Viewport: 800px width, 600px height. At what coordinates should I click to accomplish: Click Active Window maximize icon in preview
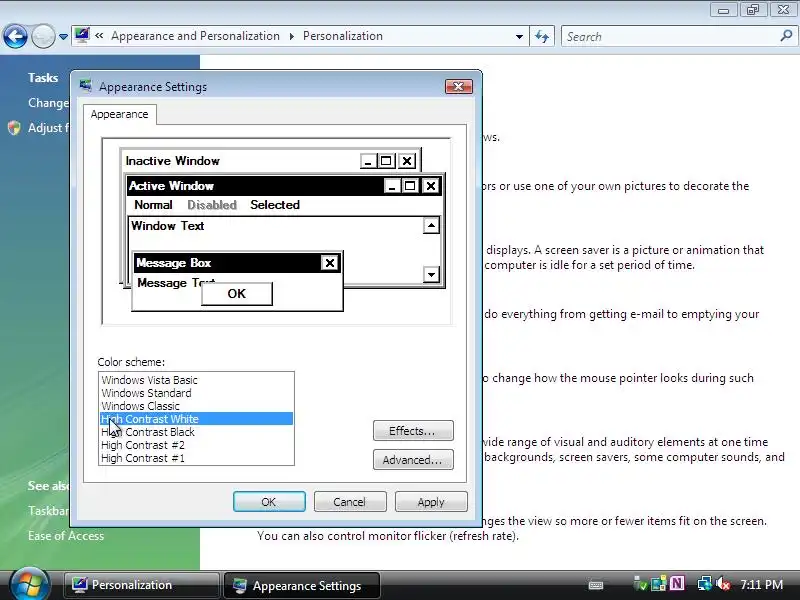coord(410,186)
